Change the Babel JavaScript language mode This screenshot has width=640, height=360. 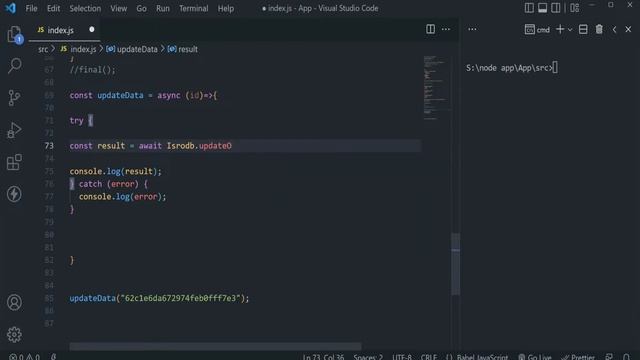coord(482,357)
